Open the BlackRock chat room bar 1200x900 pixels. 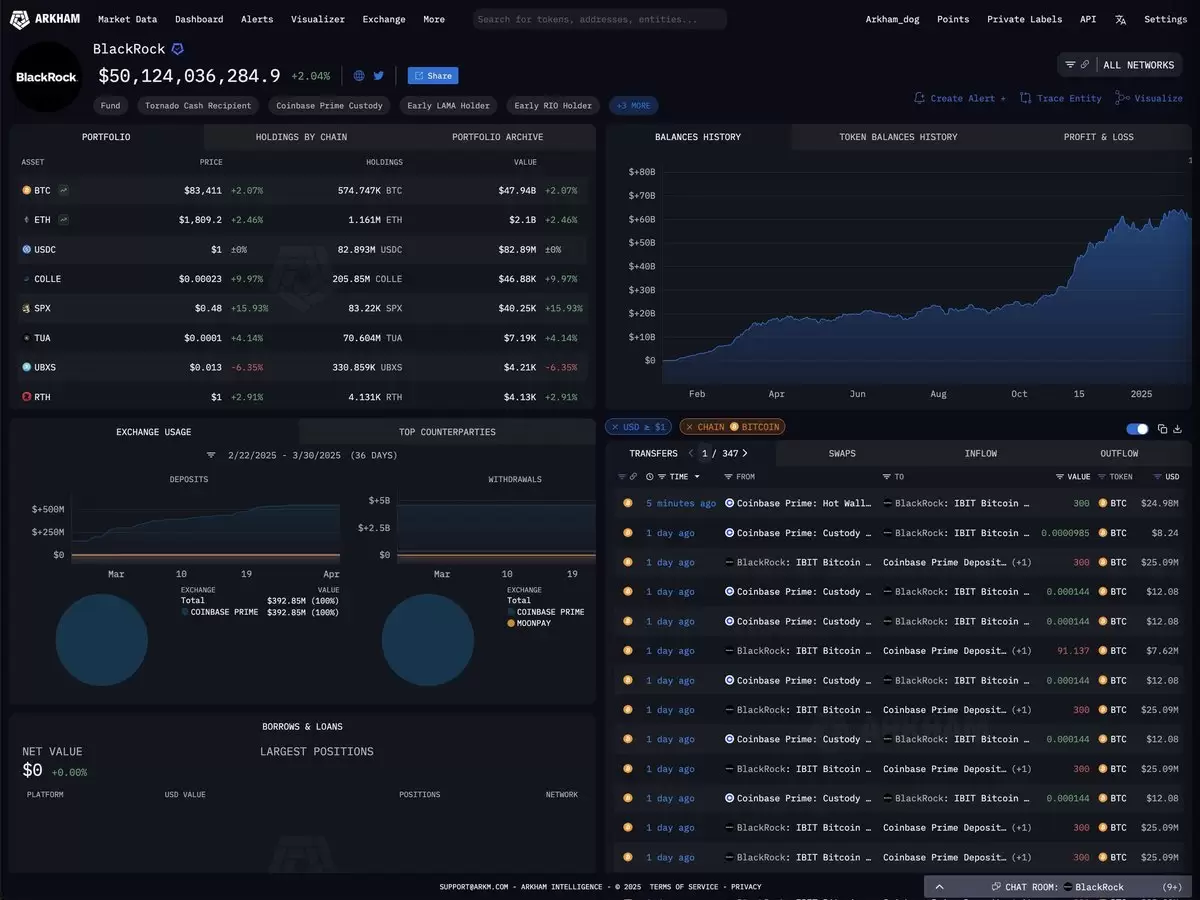pos(1059,887)
